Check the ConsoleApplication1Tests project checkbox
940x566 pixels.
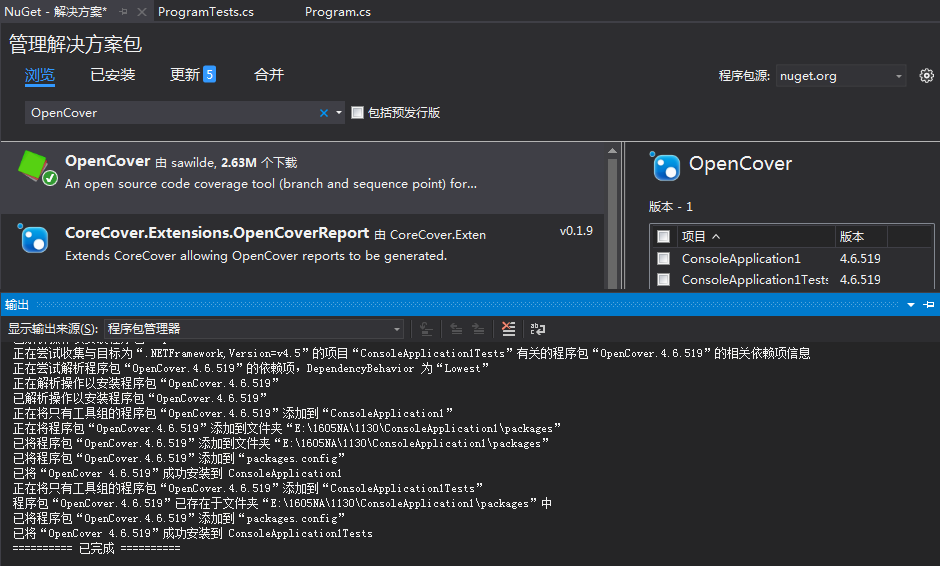[x=663, y=279]
